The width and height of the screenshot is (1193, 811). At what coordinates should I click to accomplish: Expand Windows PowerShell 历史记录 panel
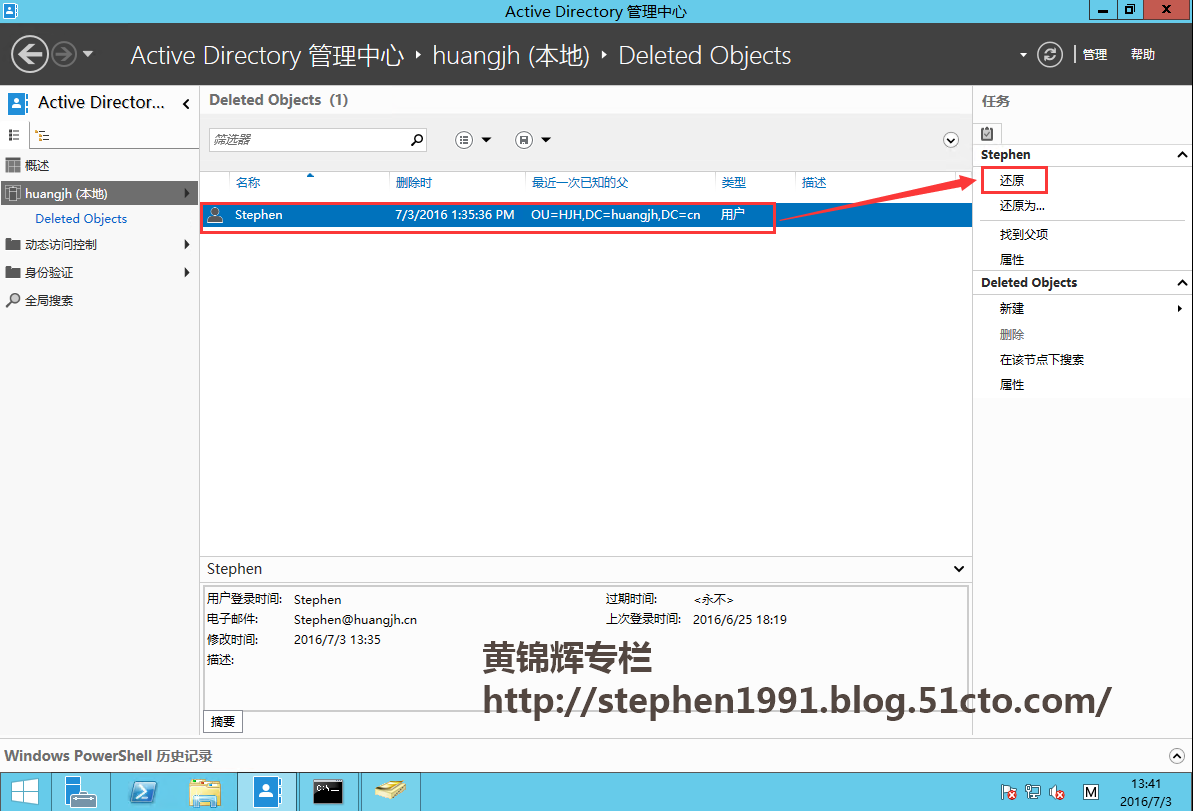pyautogui.click(x=1176, y=755)
